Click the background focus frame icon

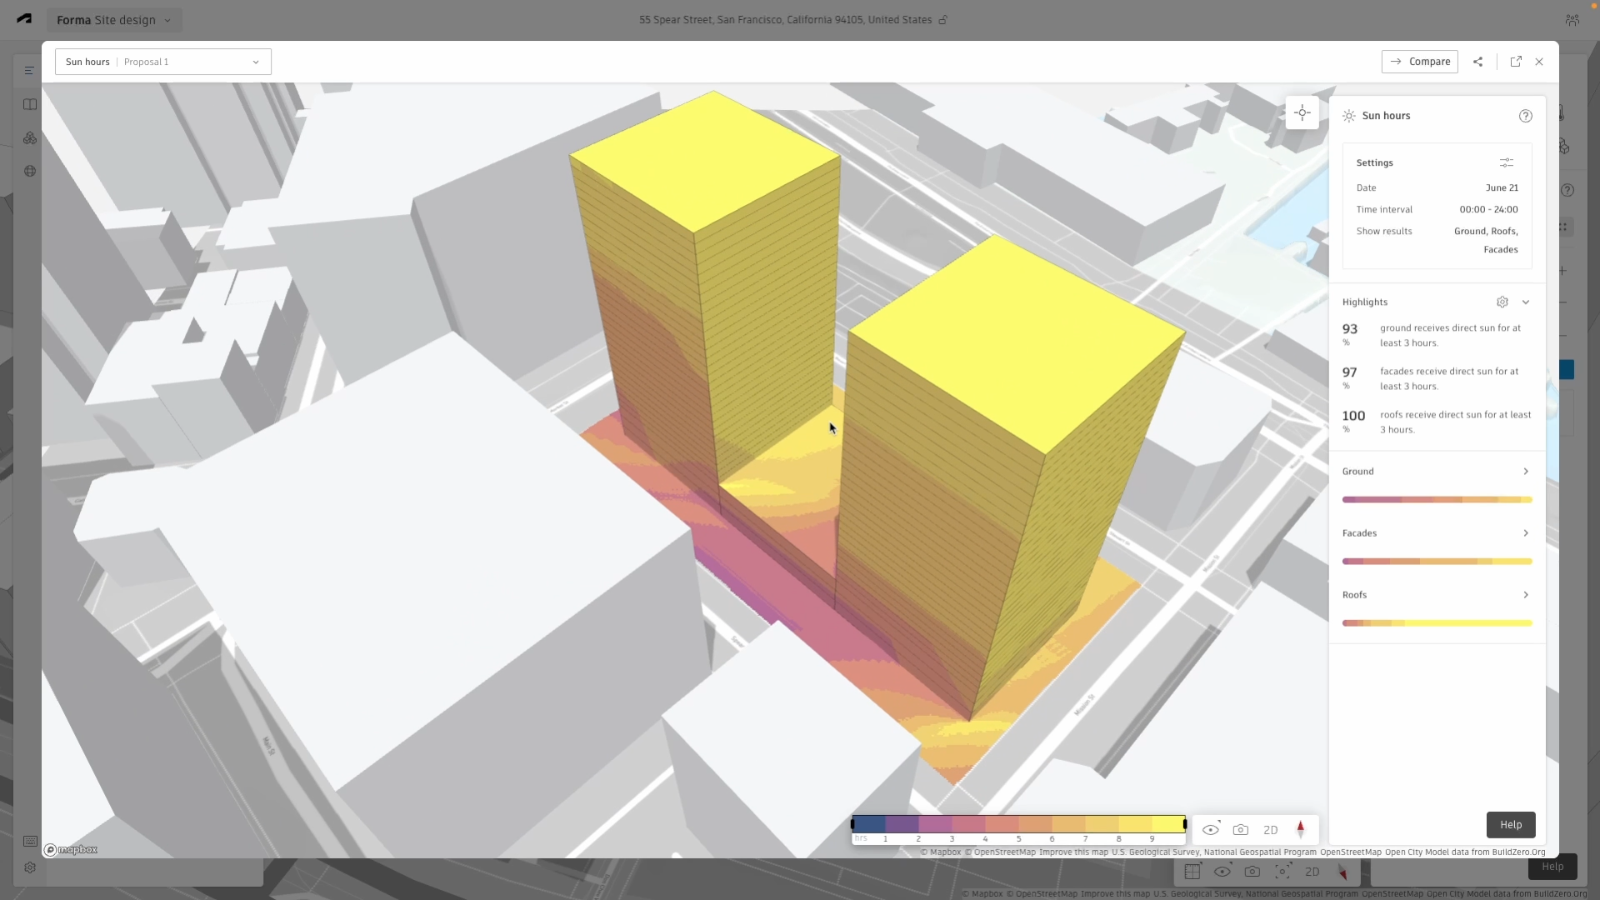pyautogui.click(x=1283, y=872)
